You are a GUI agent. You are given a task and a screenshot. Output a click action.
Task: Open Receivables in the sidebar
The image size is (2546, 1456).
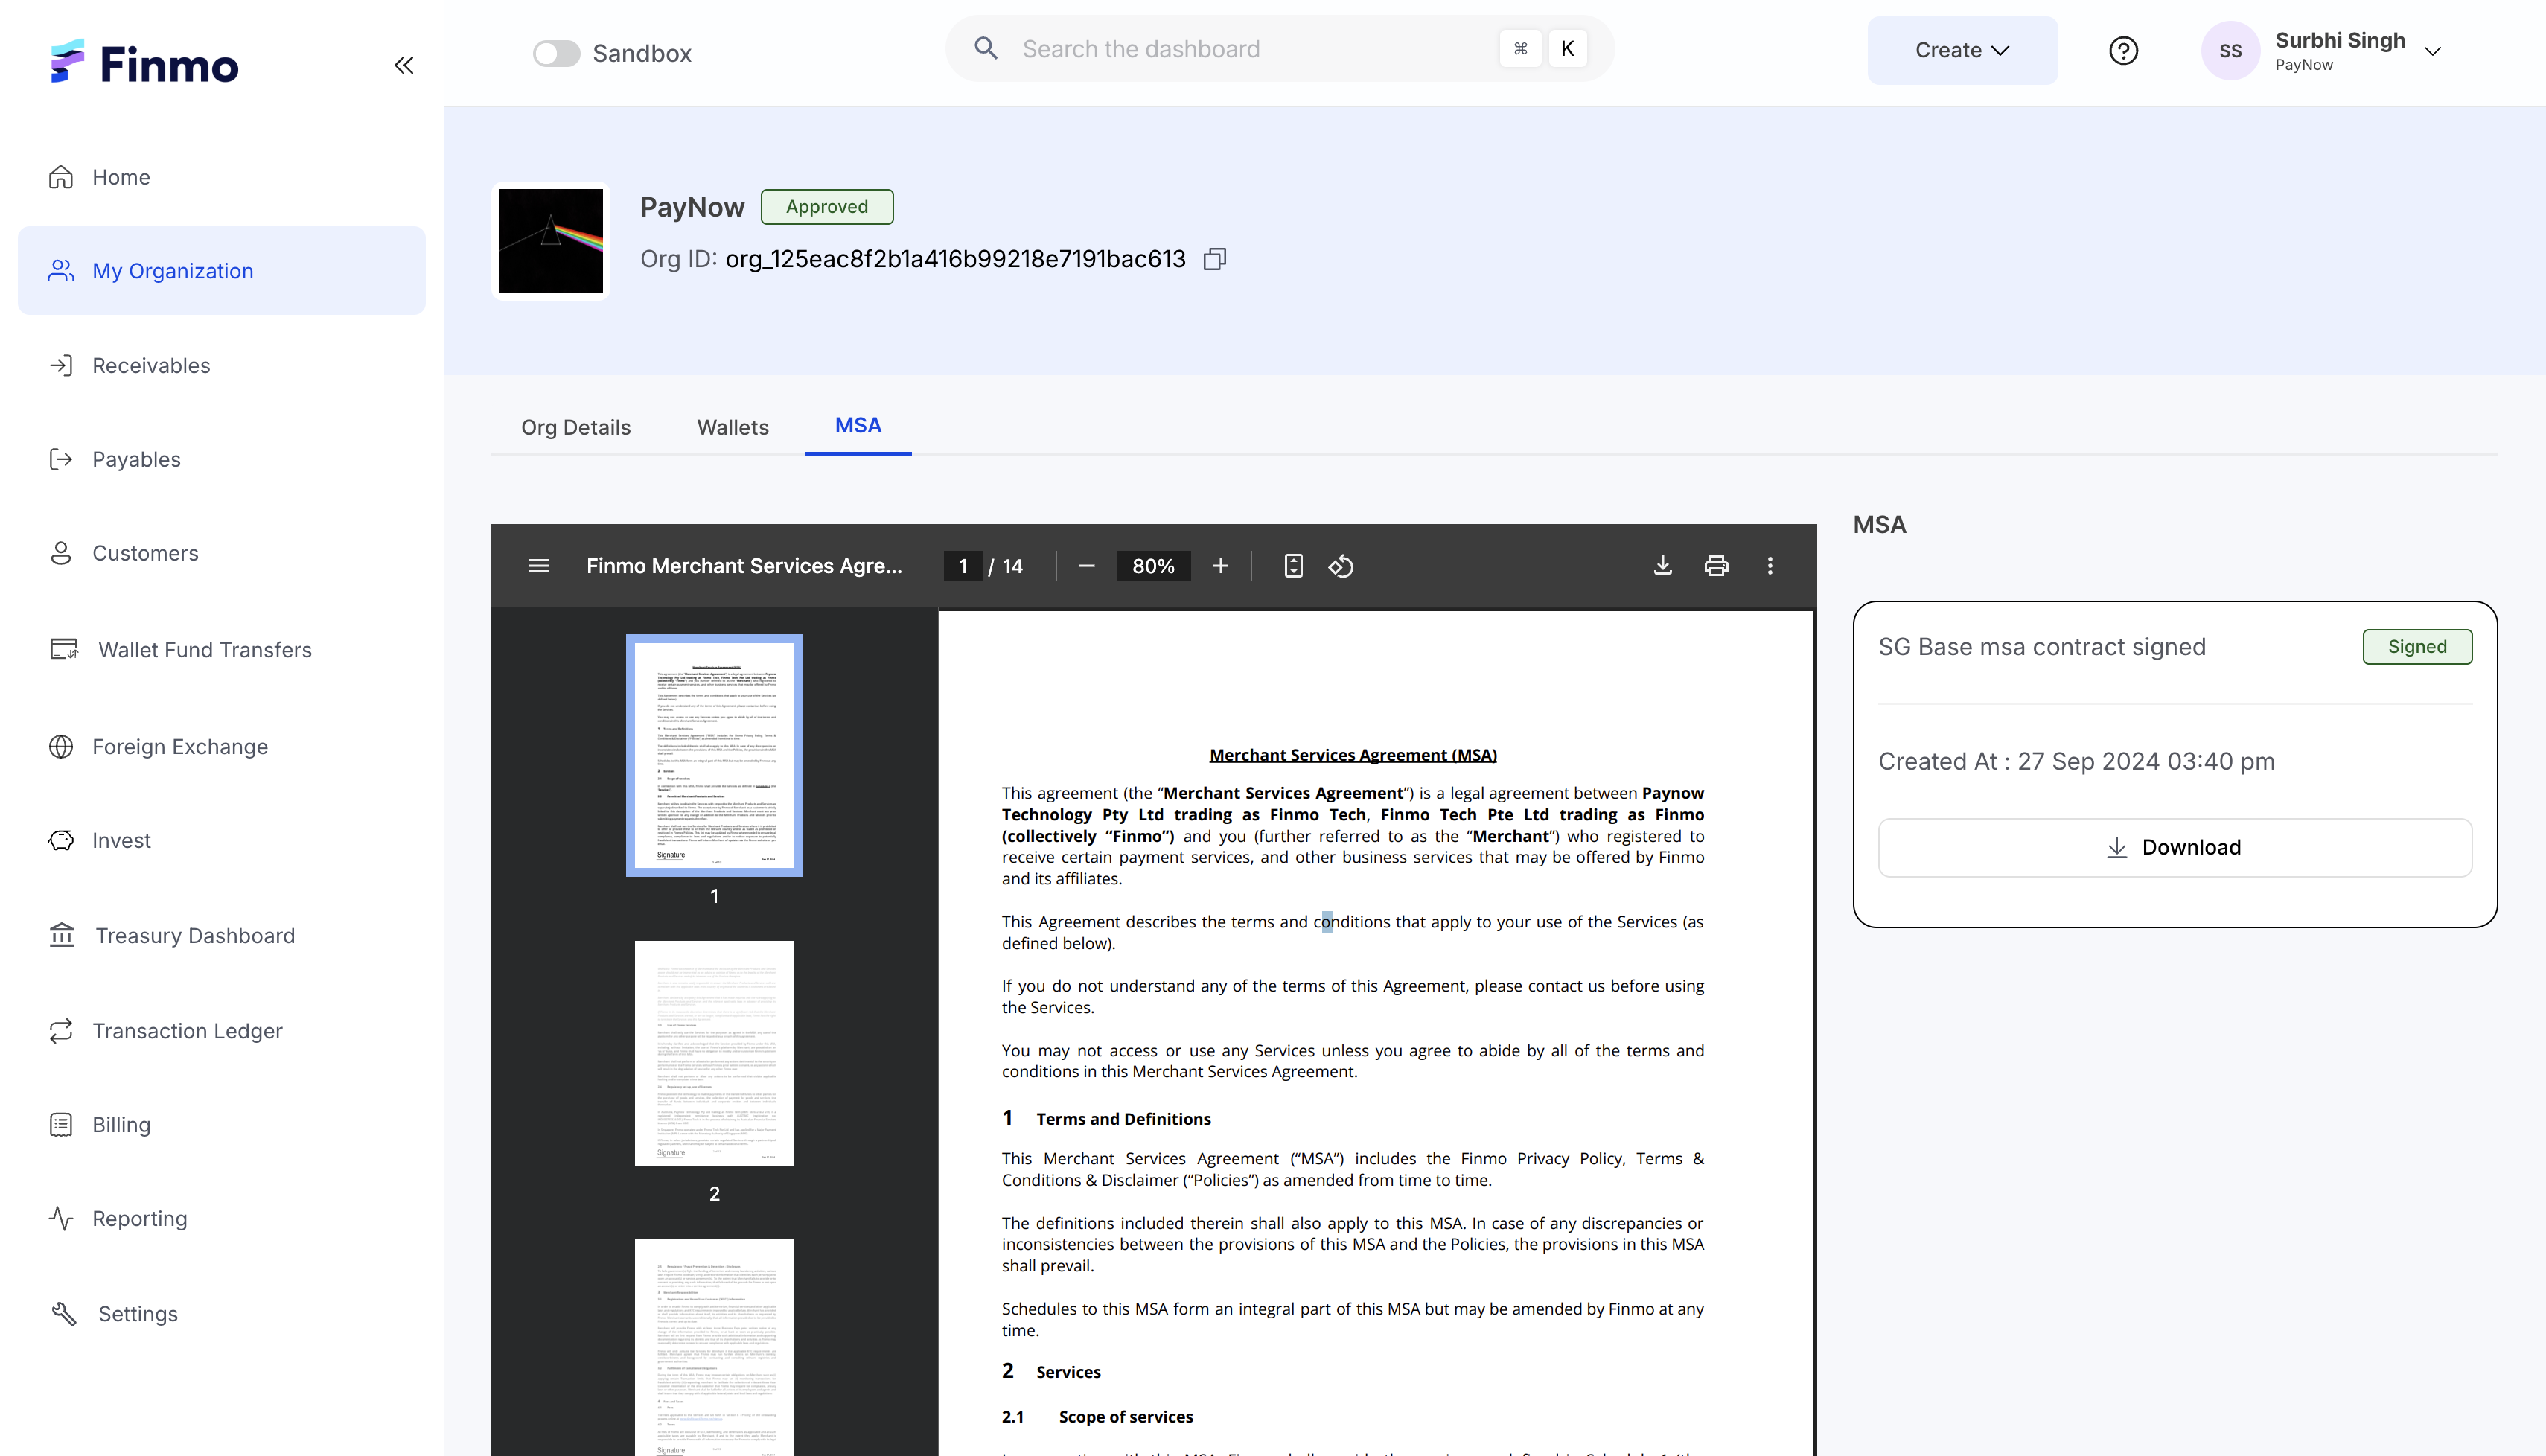(221, 365)
